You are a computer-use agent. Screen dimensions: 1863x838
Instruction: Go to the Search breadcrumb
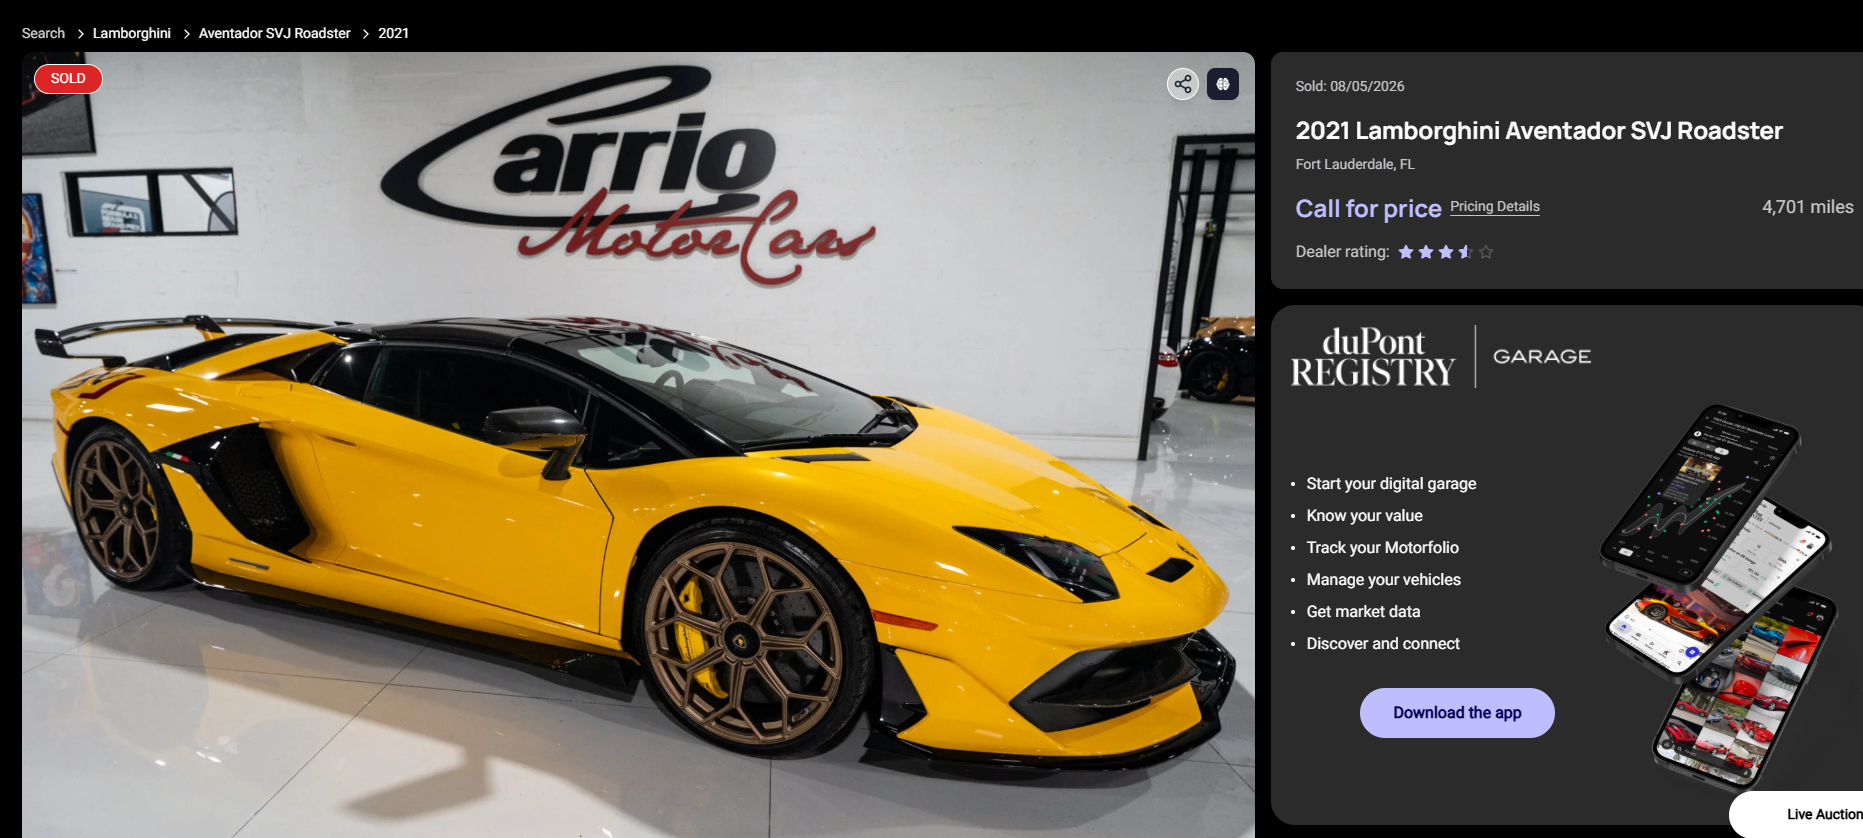pos(43,33)
